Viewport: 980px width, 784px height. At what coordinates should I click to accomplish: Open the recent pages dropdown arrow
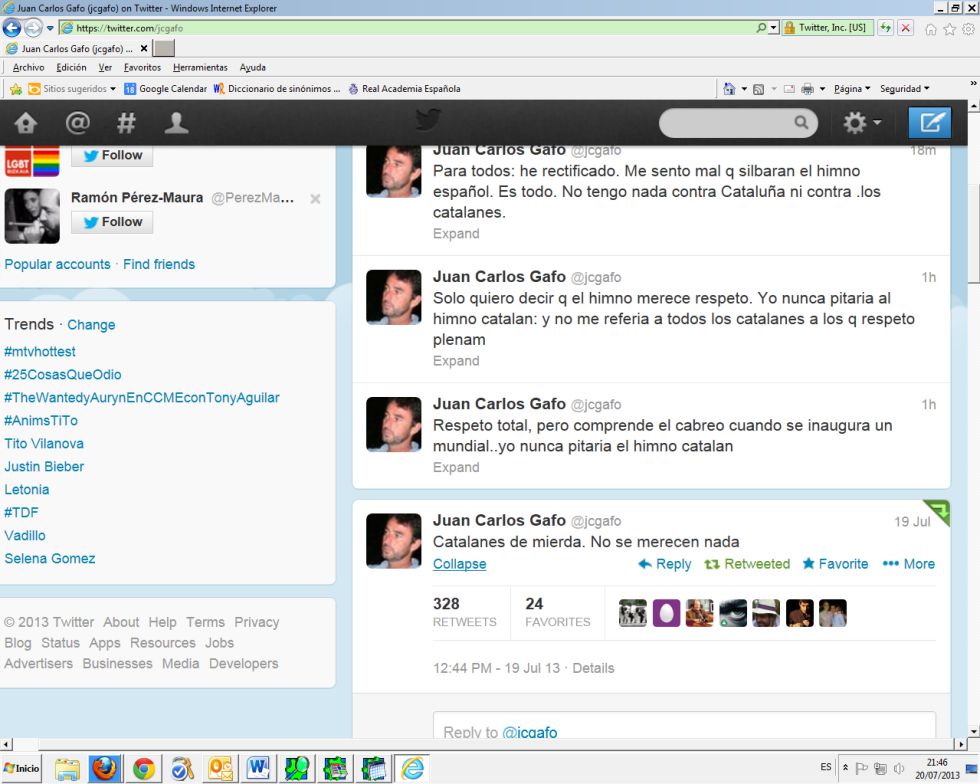click(x=50, y=28)
